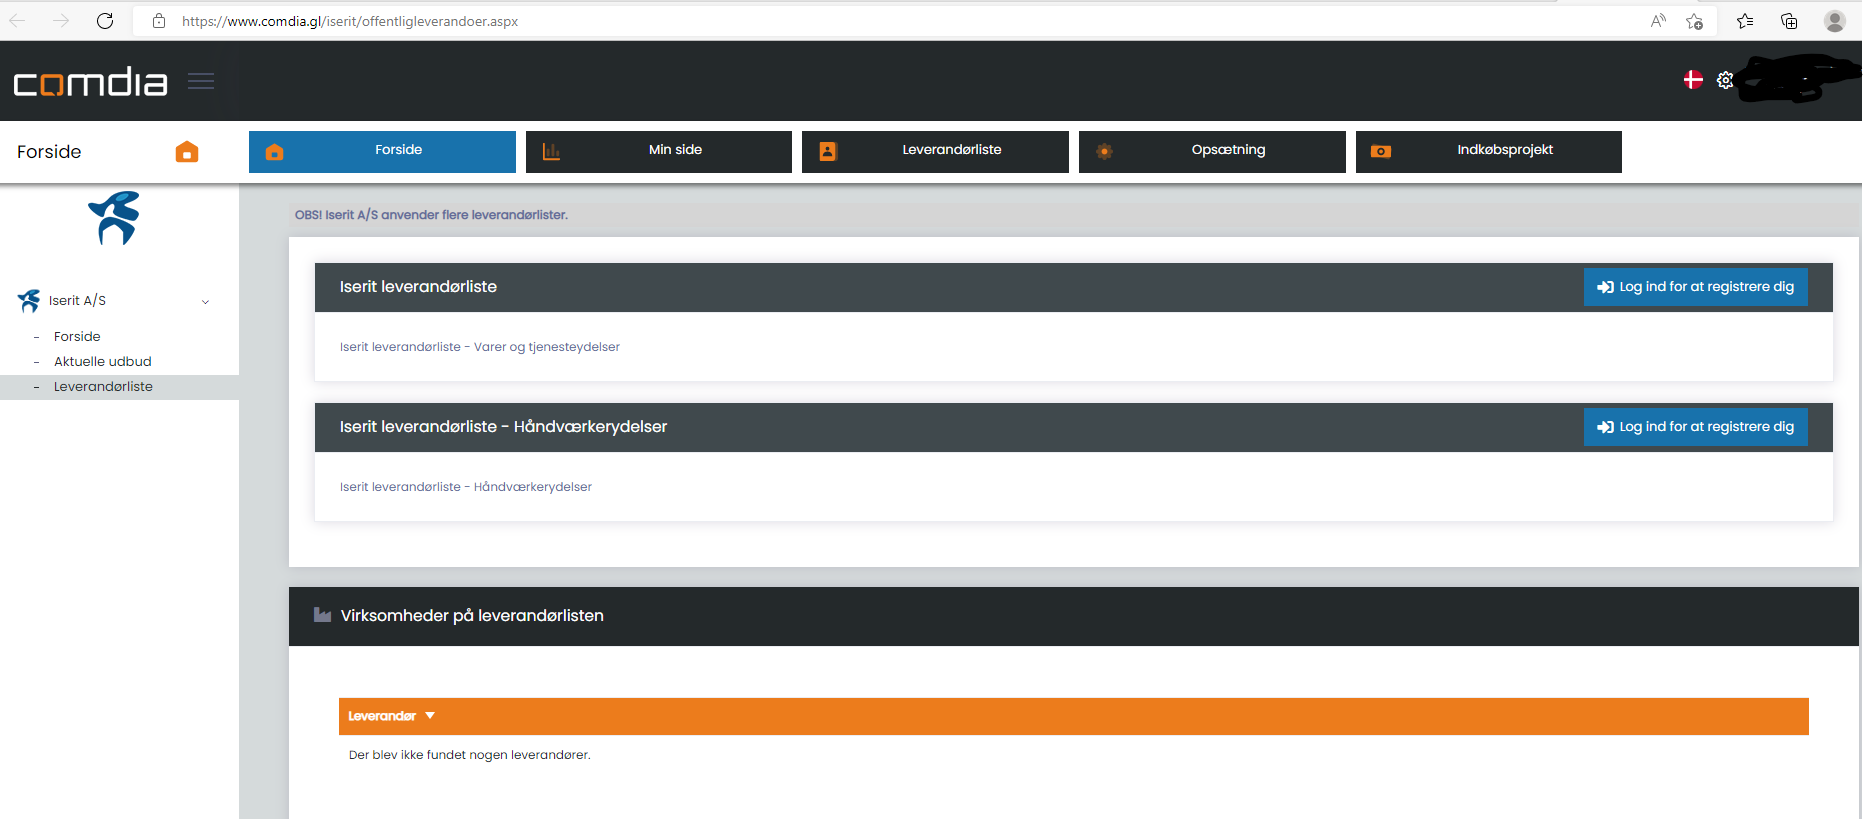This screenshot has height=819, width=1865.
Task: Toggle the hamburger menu beside comdia logo
Action: pos(201,81)
